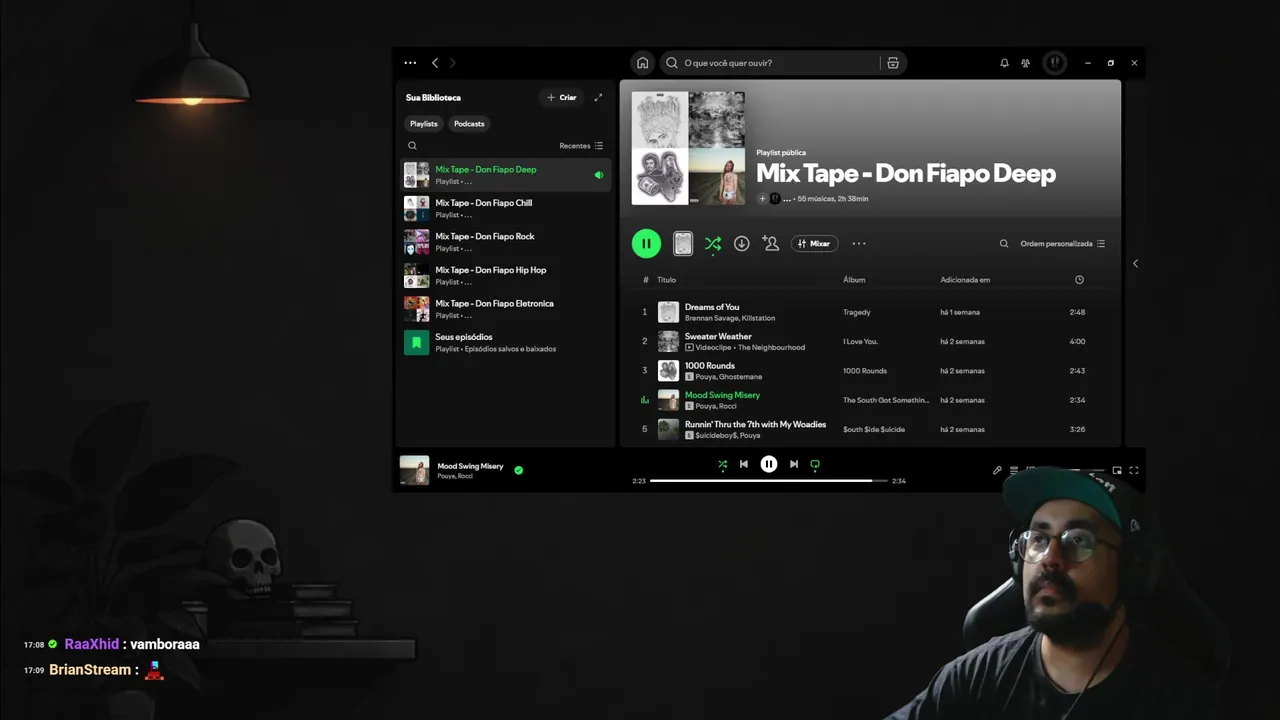Open the Friend Activity icon
This screenshot has height=720, width=1280.
coord(1025,63)
